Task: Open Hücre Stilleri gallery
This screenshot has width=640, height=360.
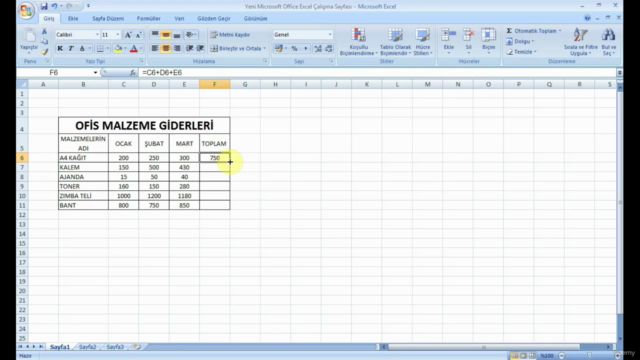Action: click(x=423, y=42)
